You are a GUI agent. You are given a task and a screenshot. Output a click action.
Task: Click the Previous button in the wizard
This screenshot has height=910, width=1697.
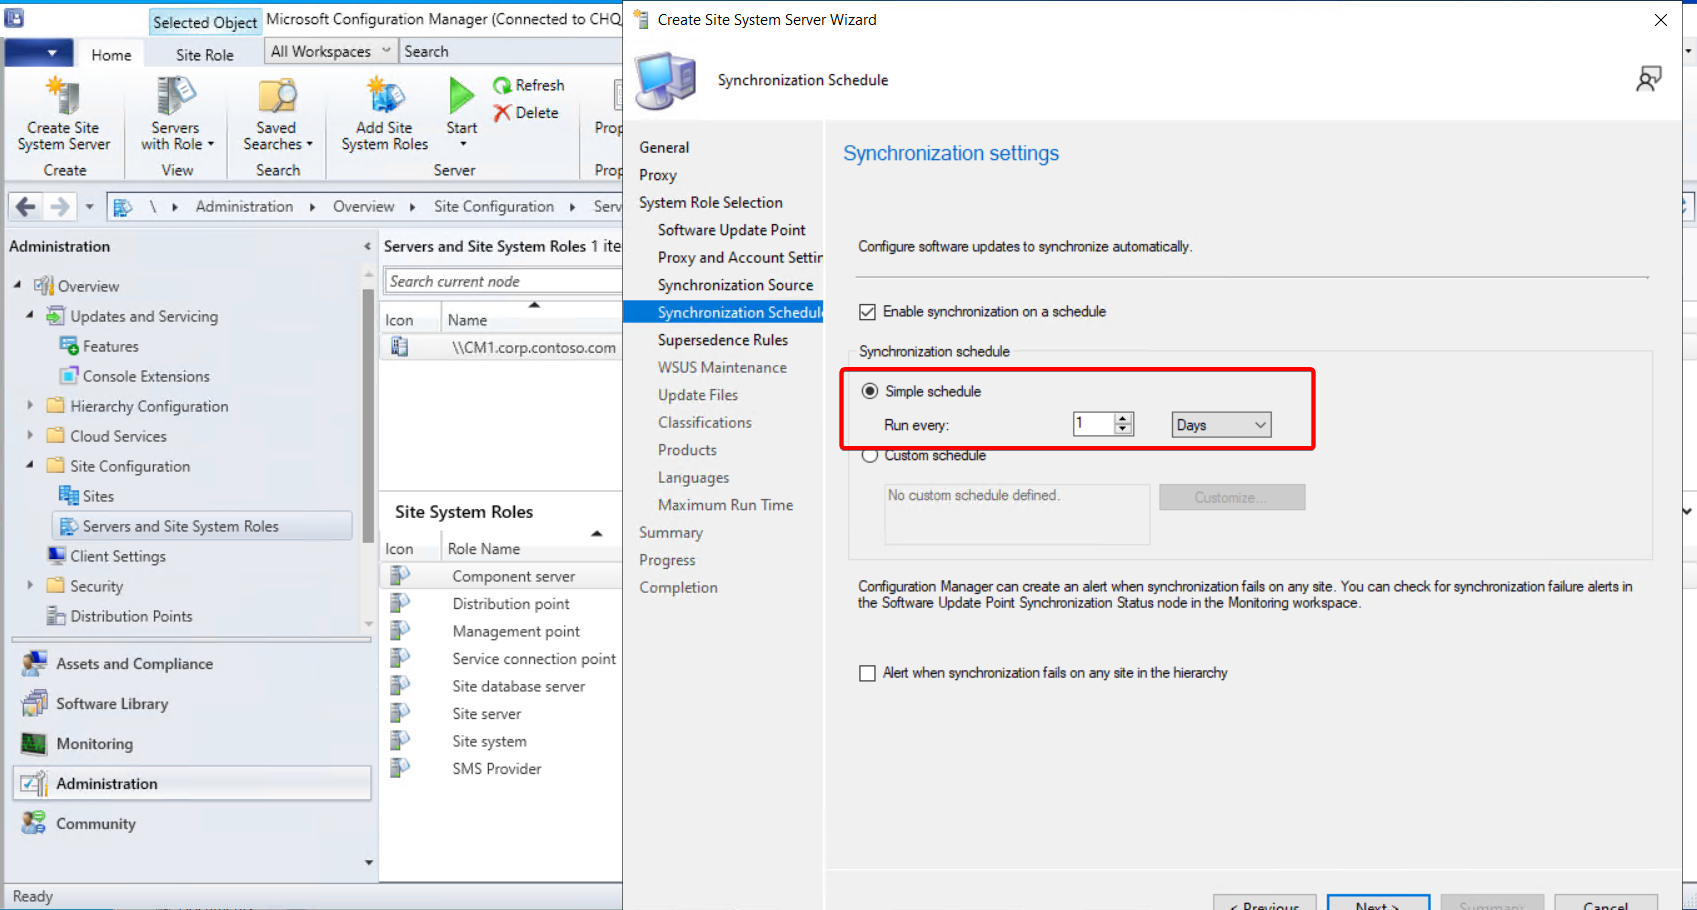pyautogui.click(x=1265, y=903)
